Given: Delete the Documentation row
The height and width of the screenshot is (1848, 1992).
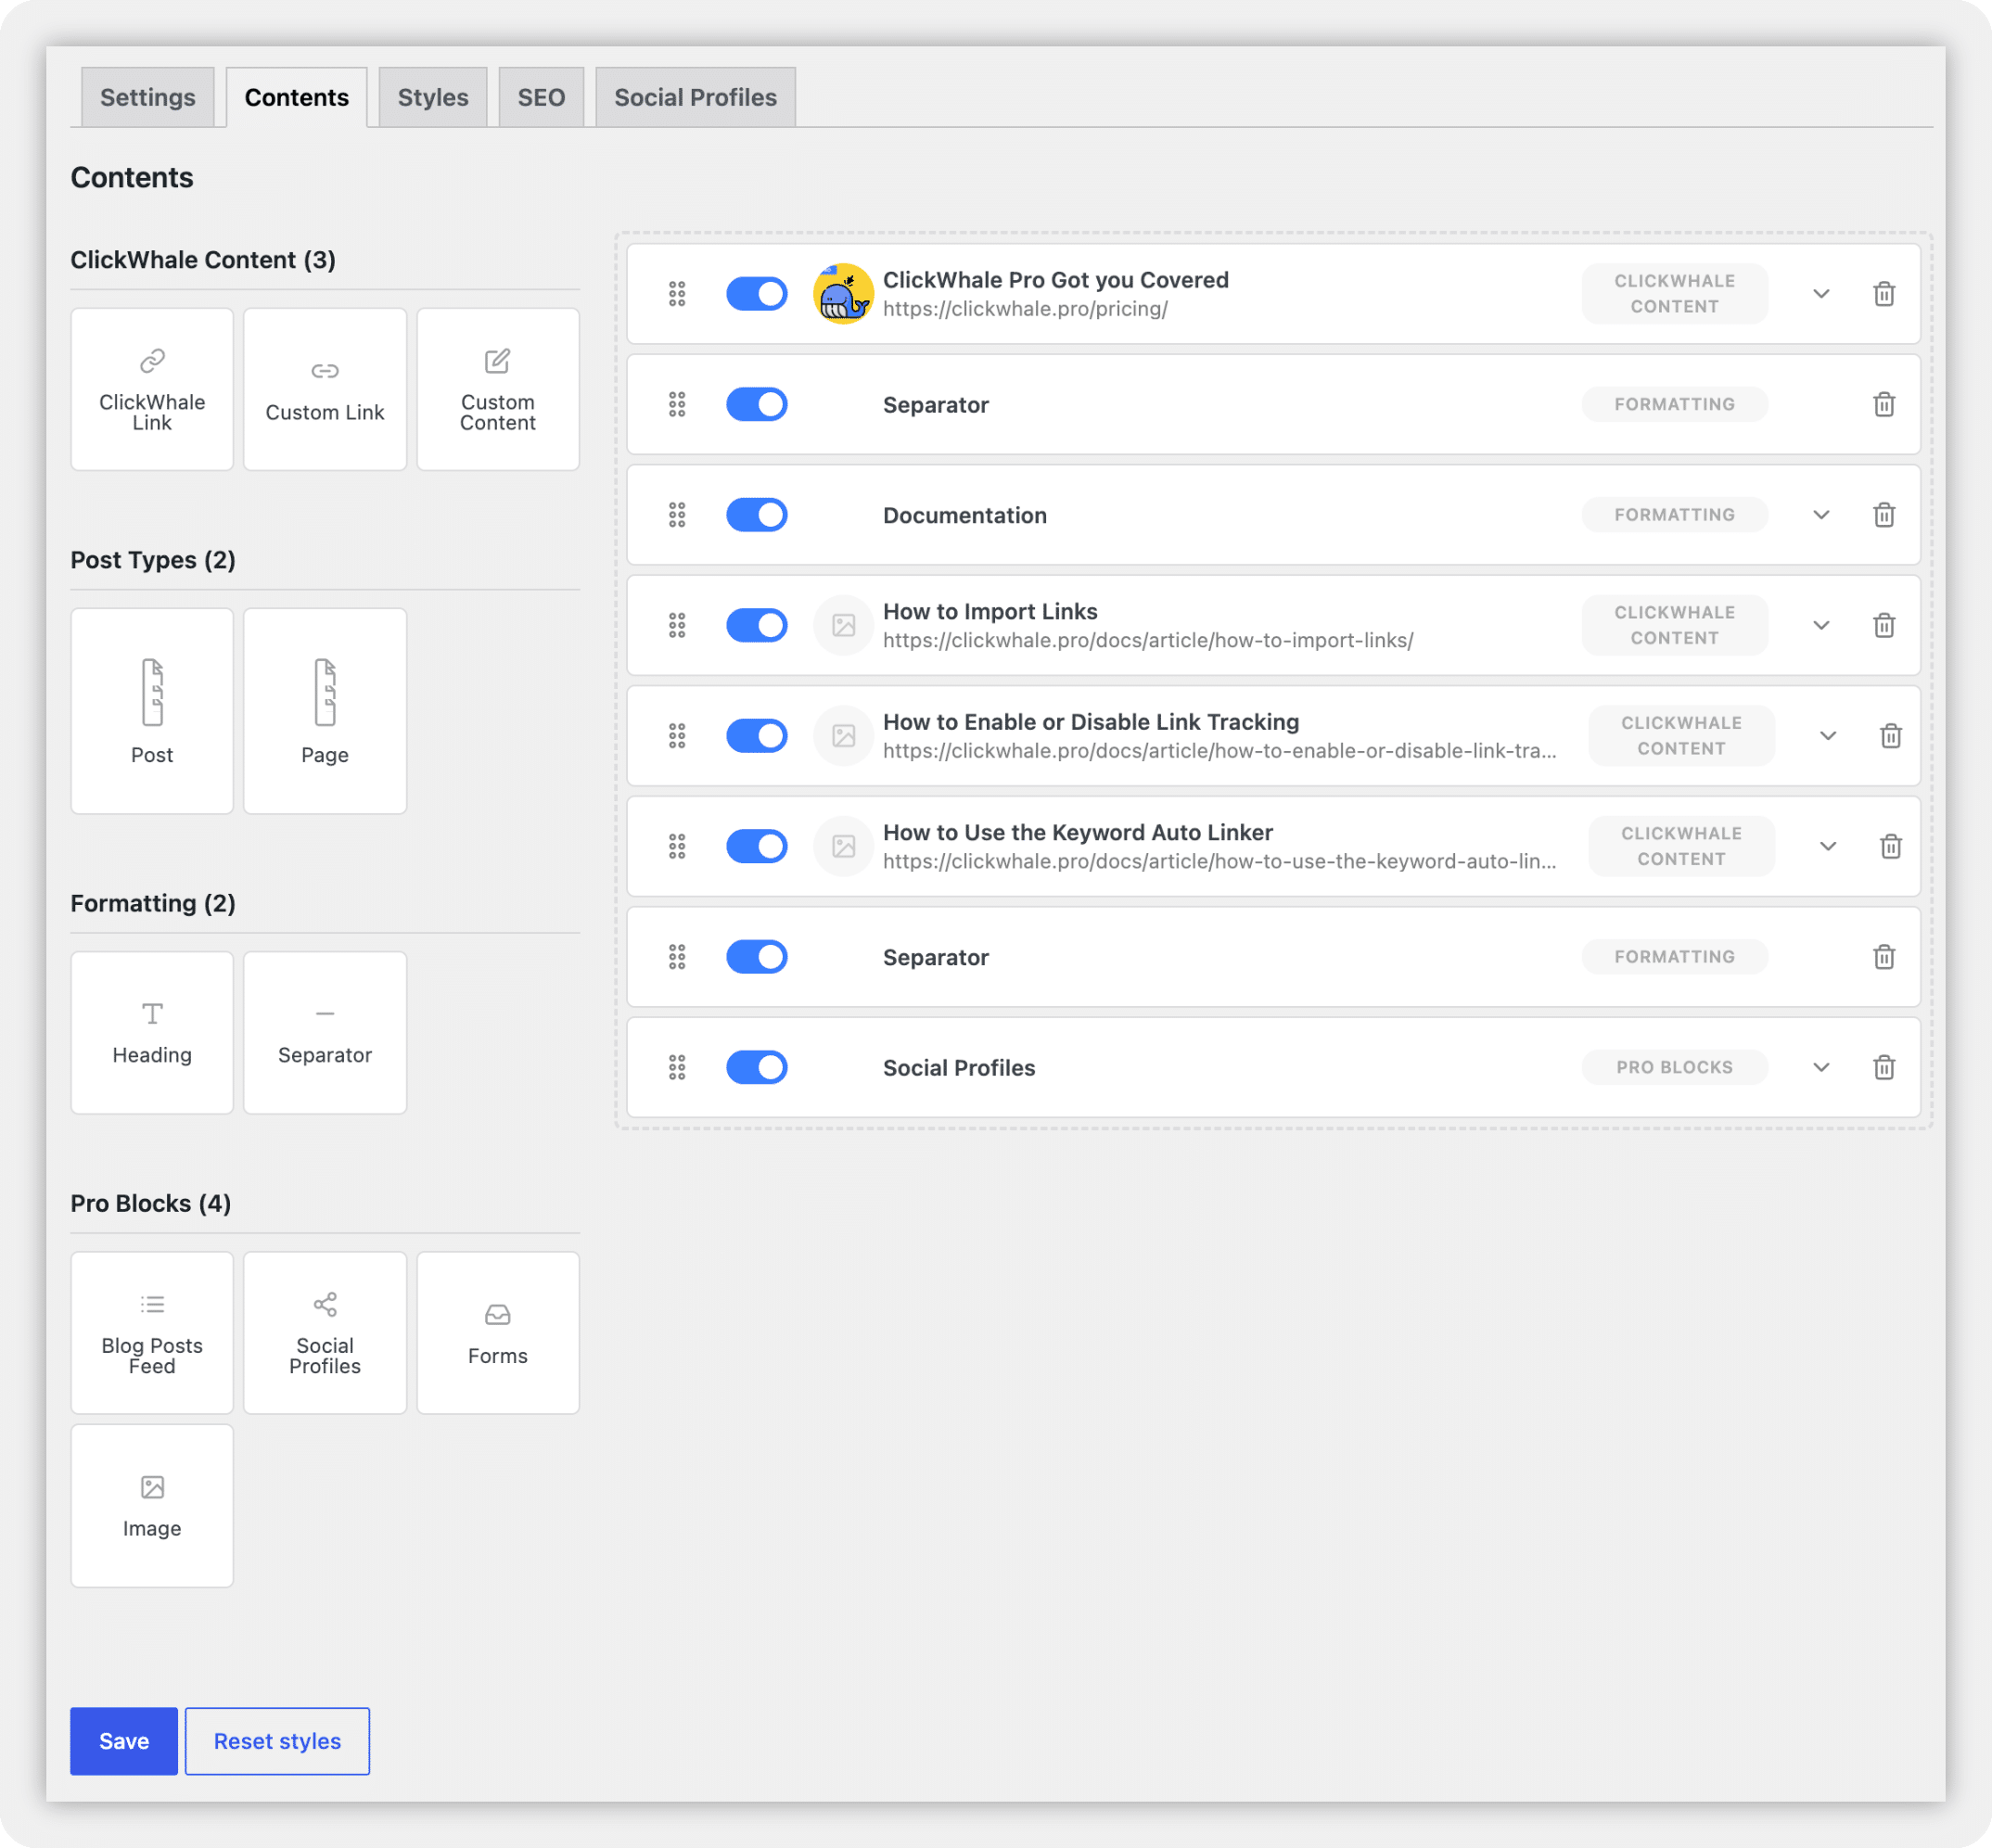Looking at the screenshot, I should coord(1884,515).
